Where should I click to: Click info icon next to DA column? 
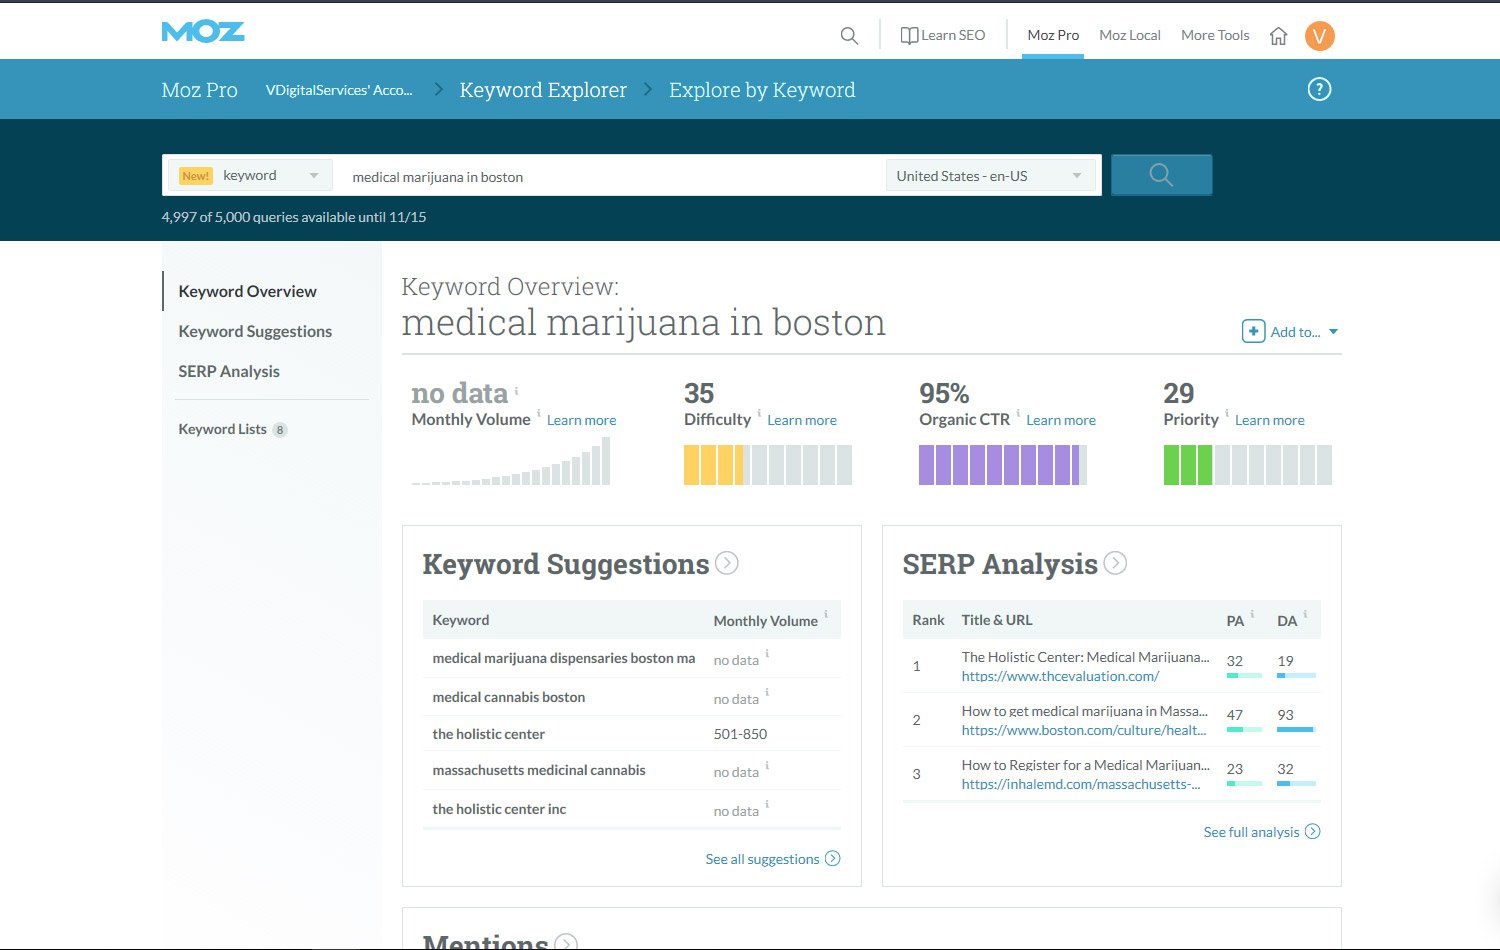pos(1305,615)
